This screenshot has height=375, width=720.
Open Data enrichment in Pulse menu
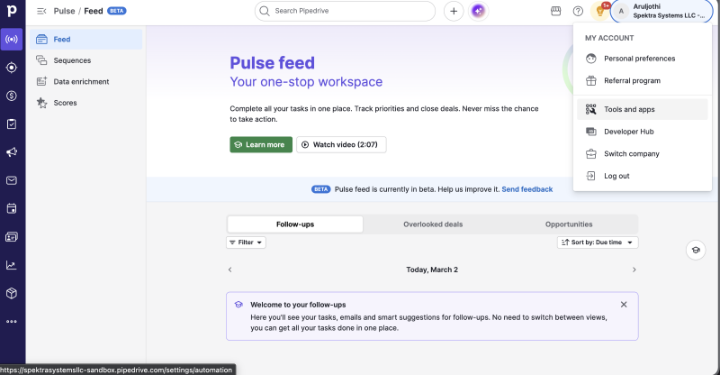(86, 82)
